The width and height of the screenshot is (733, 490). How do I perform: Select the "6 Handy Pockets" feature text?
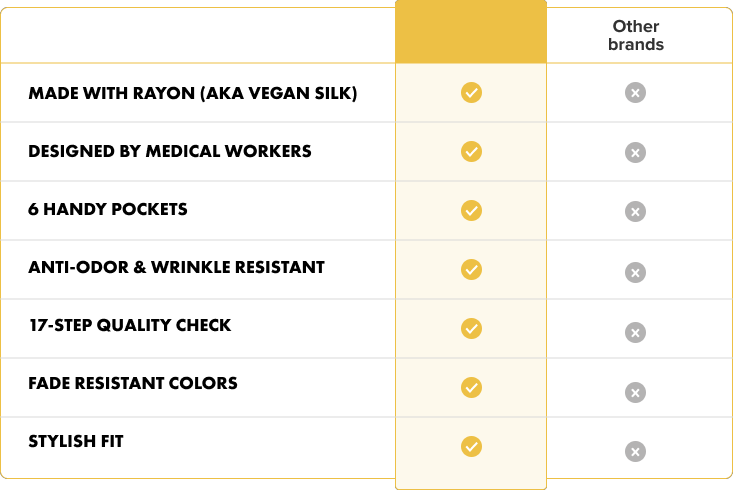[x=108, y=210]
